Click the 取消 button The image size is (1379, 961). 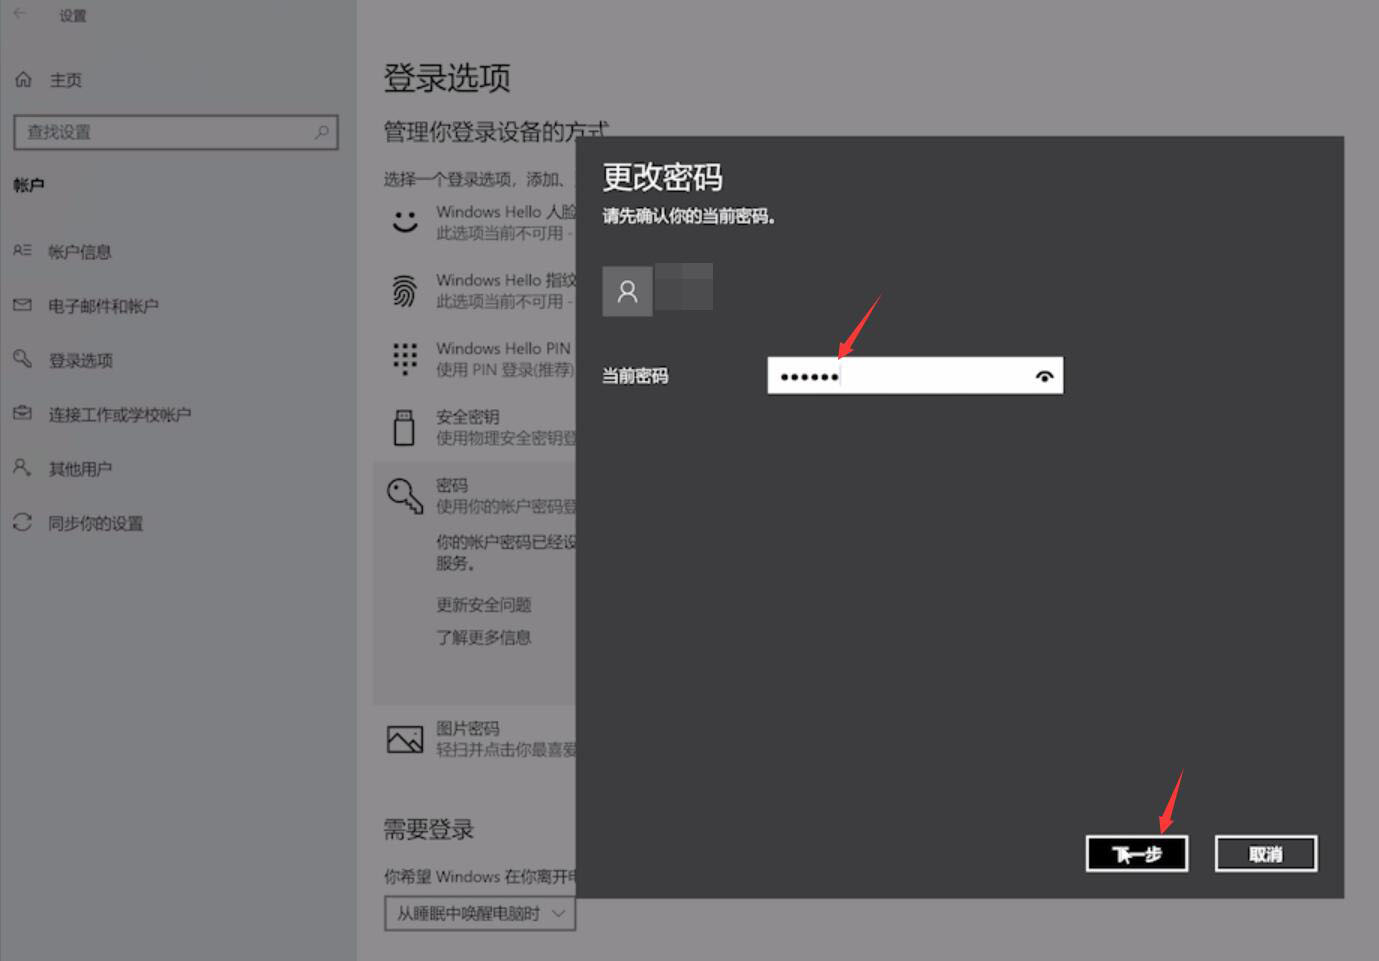(1266, 854)
